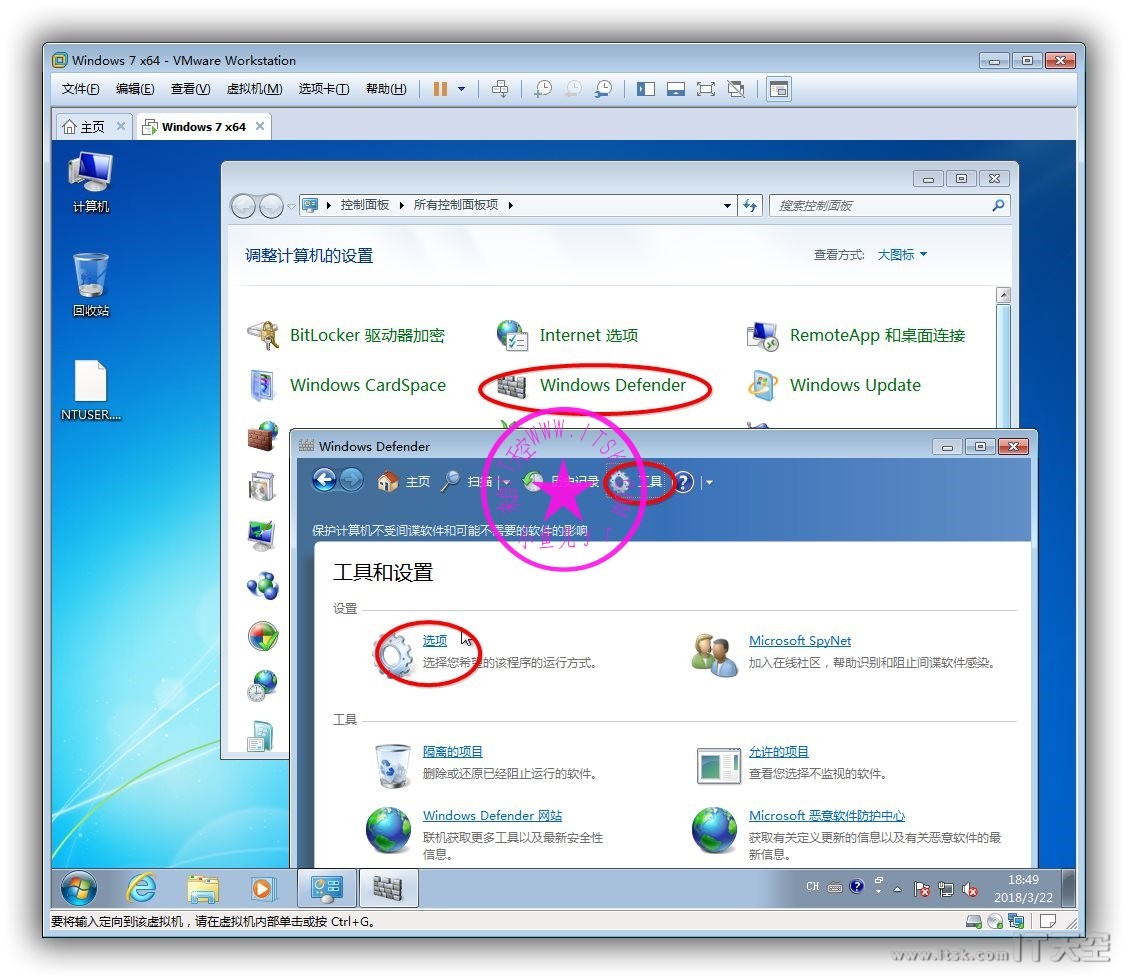This screenshot has width=1128, height=980.
Task: Click the VMware take snapshot icon
Action: pos(543,89)
